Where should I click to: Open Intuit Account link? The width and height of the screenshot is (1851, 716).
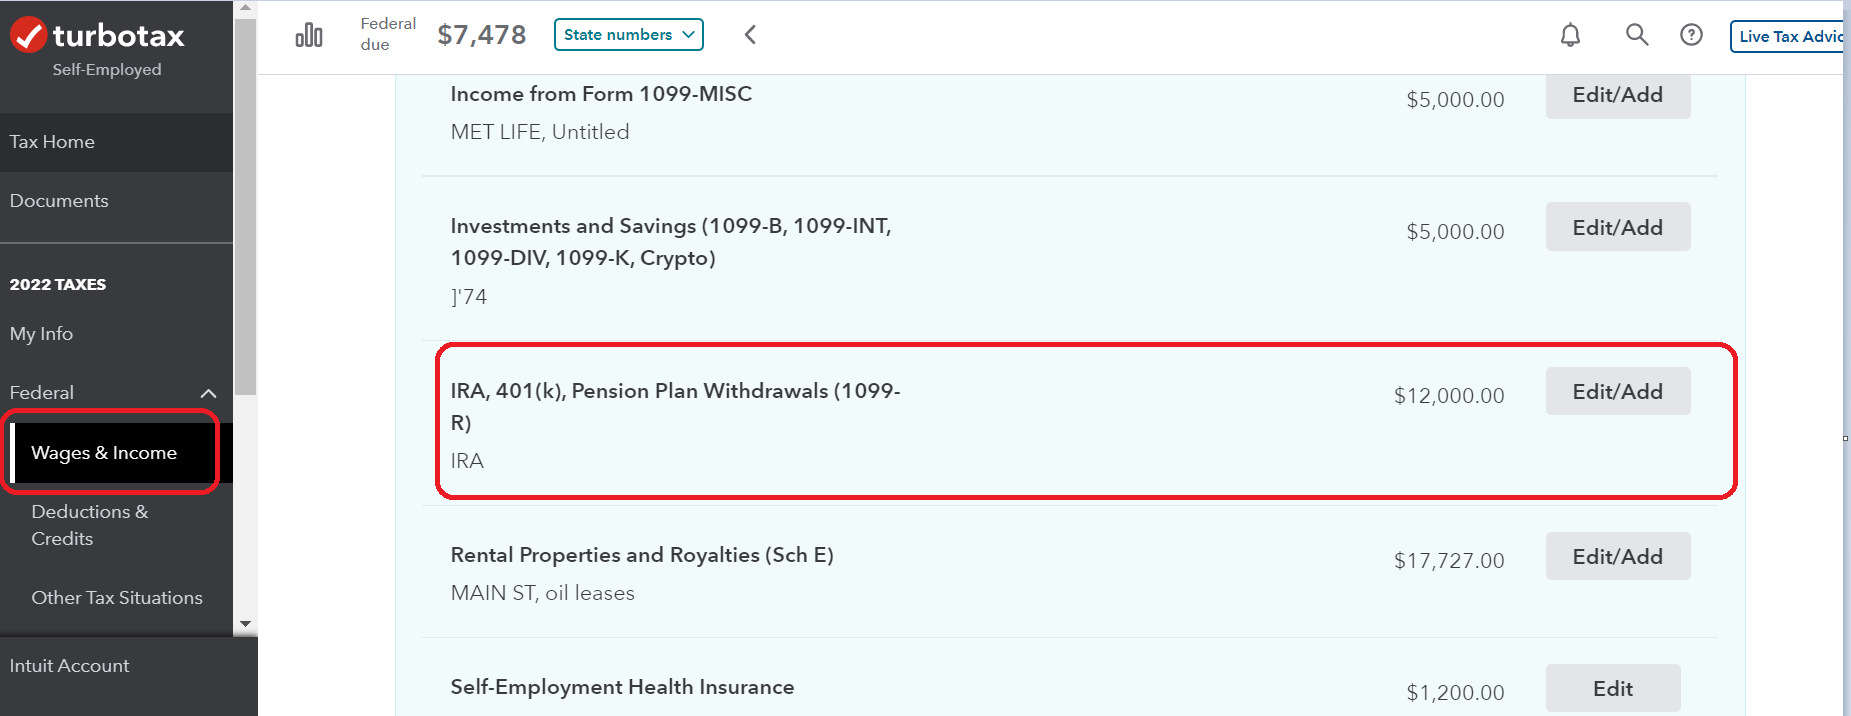click(69, 666)
